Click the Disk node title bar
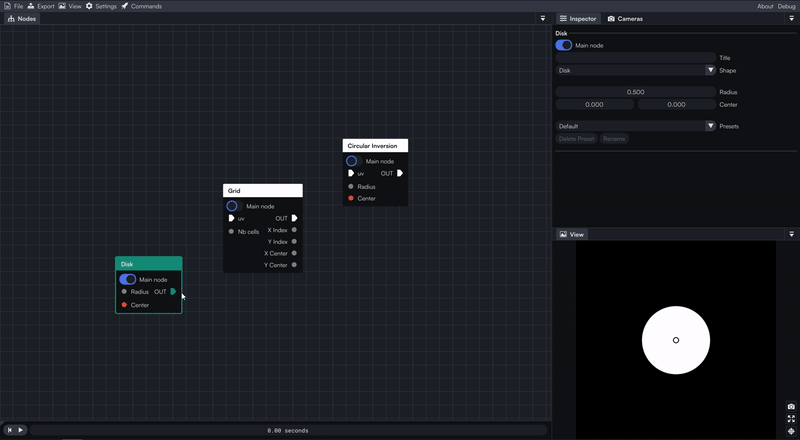 [x=148, y=263]
